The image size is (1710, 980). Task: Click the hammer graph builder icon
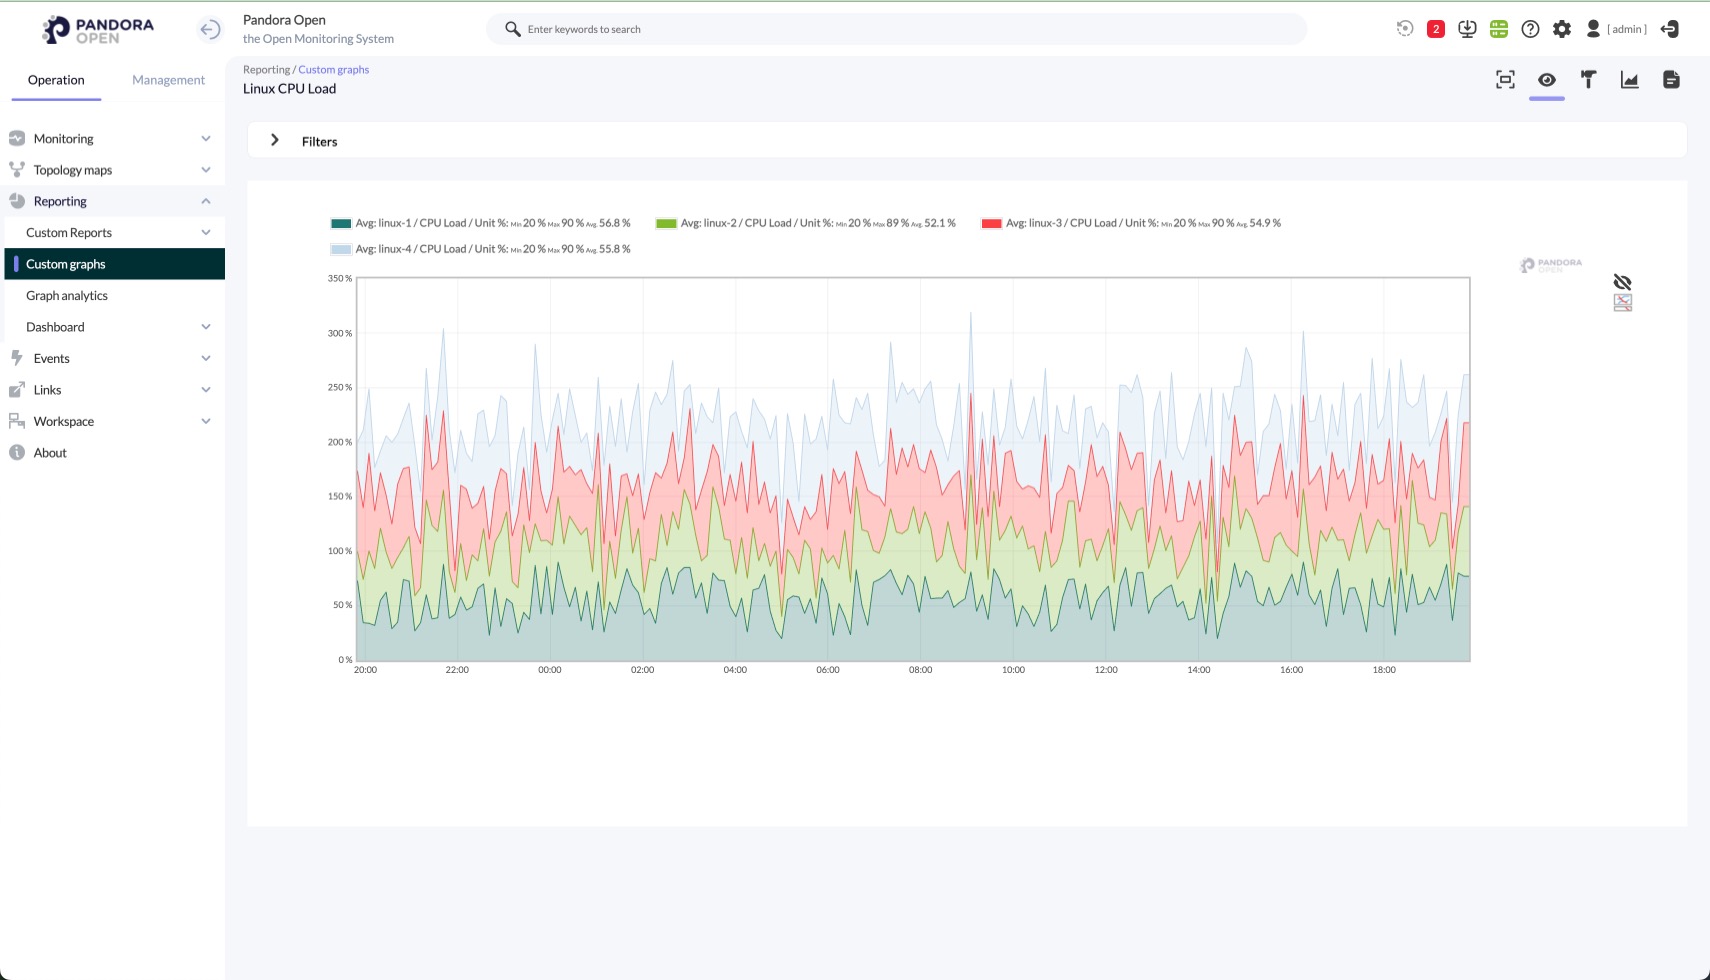click(1588, 80)
